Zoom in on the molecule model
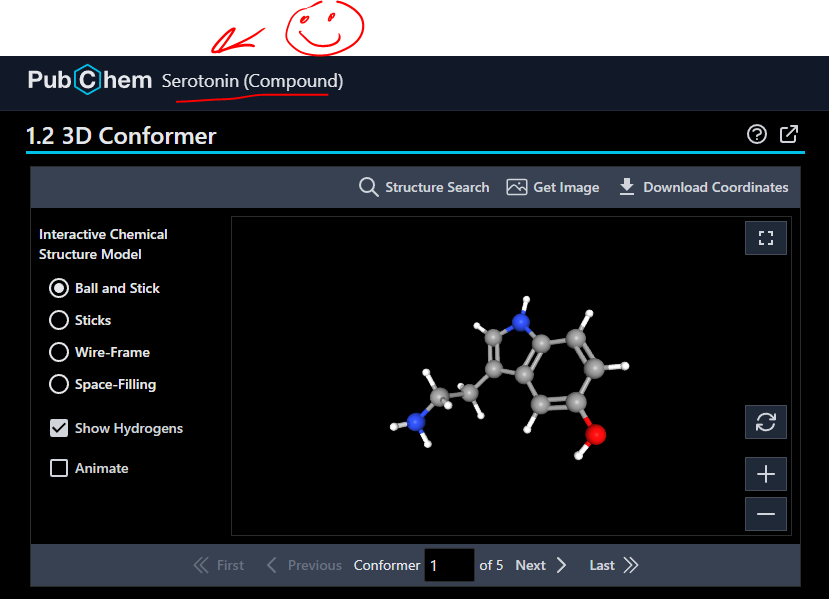The width and height of the screenshot is (829, 599). [766, 474]
